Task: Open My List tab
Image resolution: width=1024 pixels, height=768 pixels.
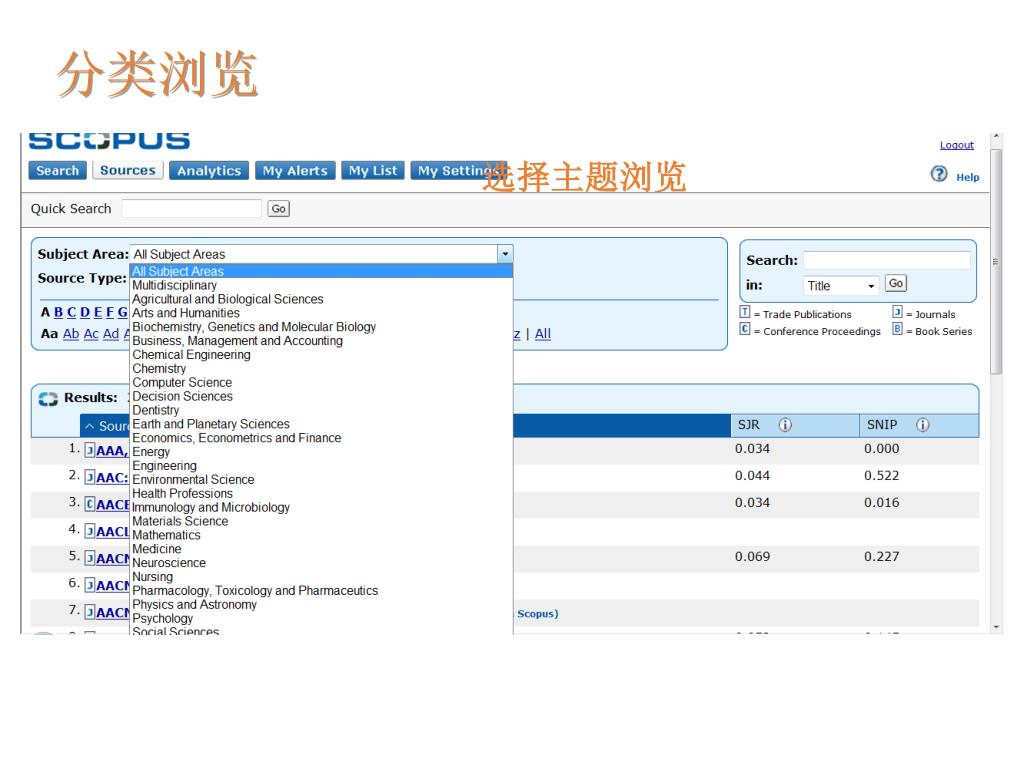Action: pyautogui.click(x=373, y=170)
